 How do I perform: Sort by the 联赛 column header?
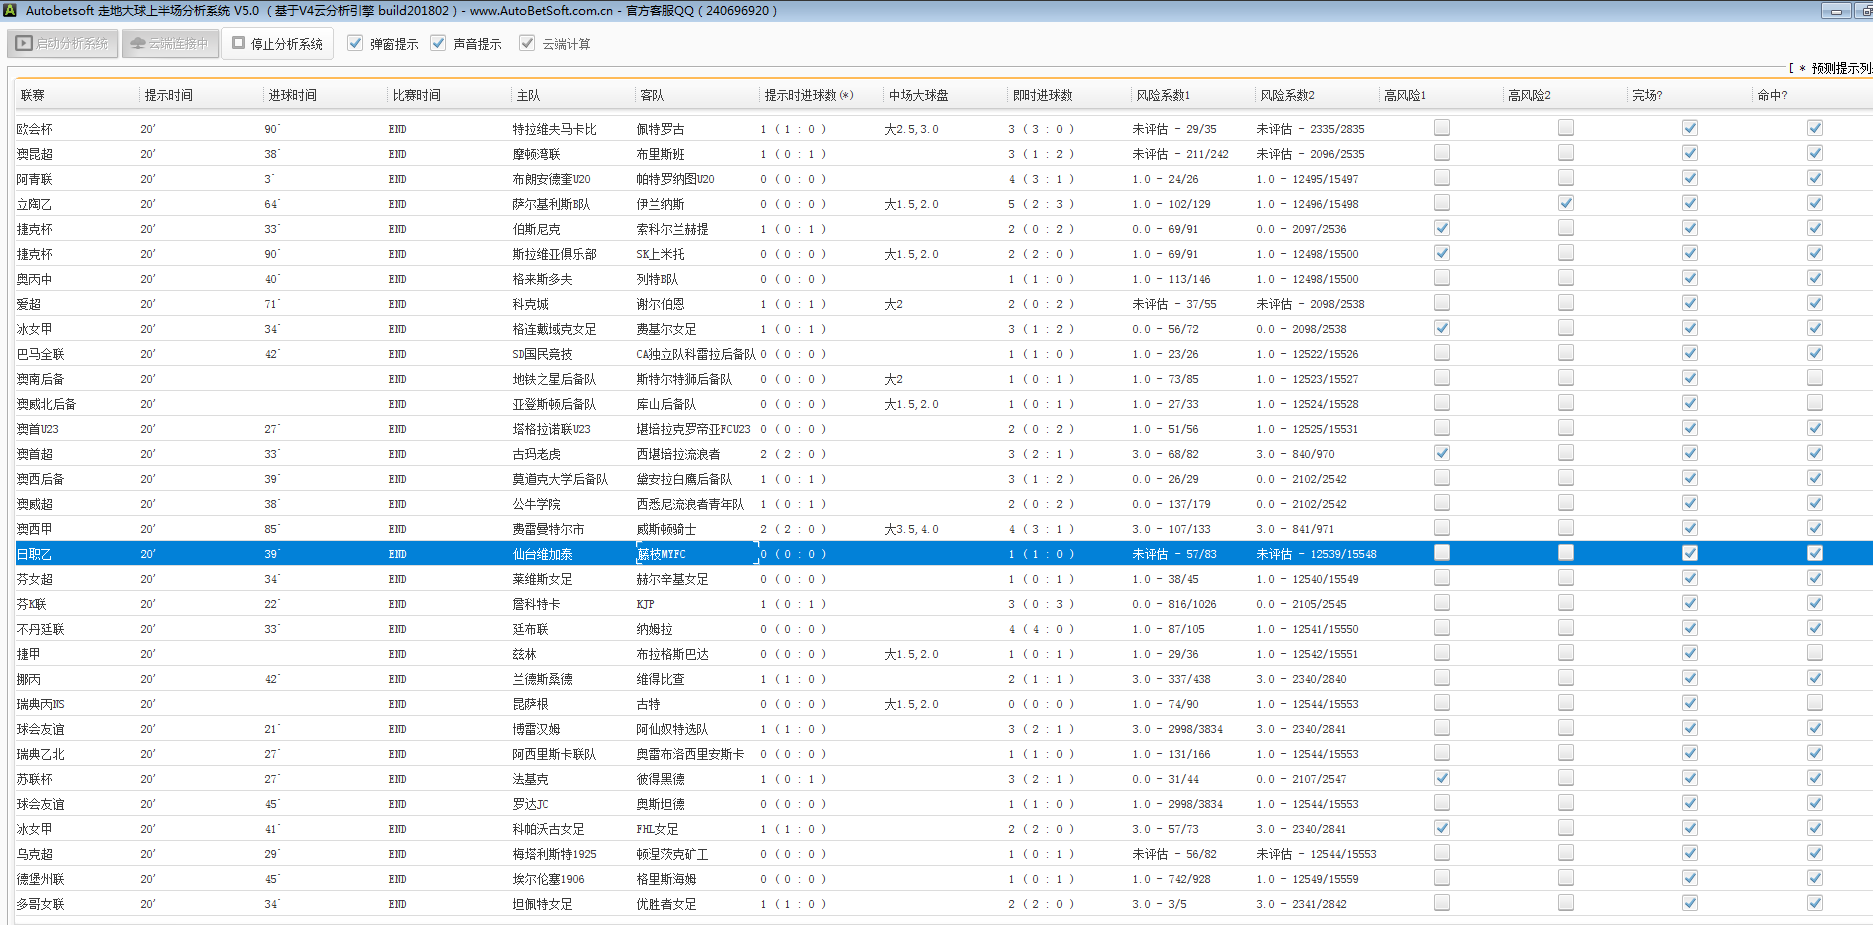(33, 96)
